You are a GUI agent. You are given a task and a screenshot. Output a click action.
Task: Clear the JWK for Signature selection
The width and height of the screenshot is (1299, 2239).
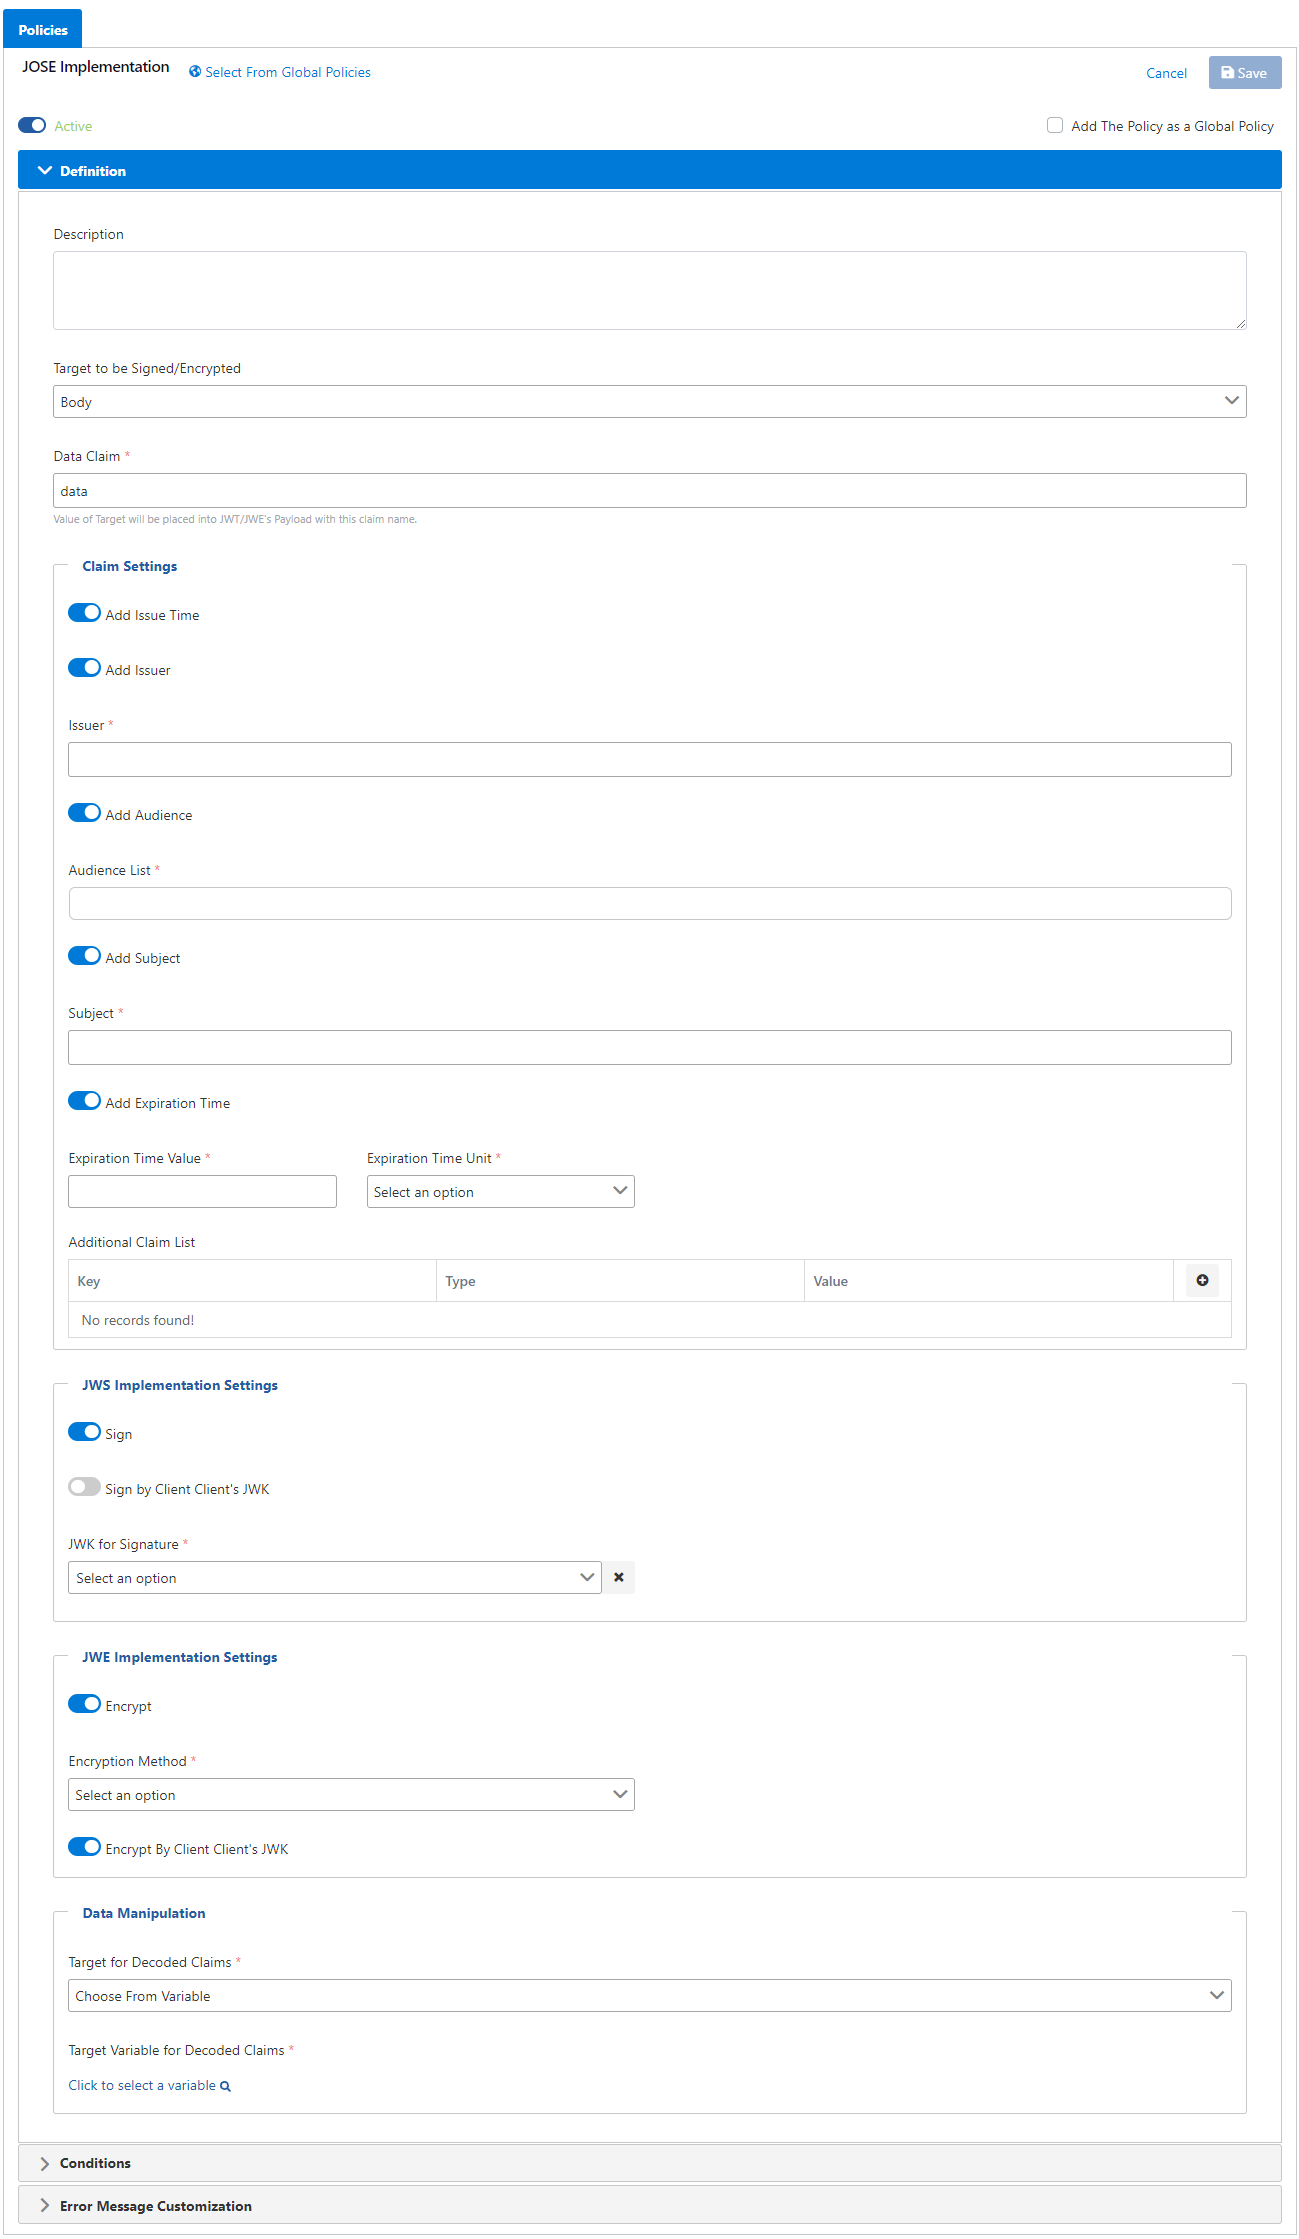(618, 1577)
